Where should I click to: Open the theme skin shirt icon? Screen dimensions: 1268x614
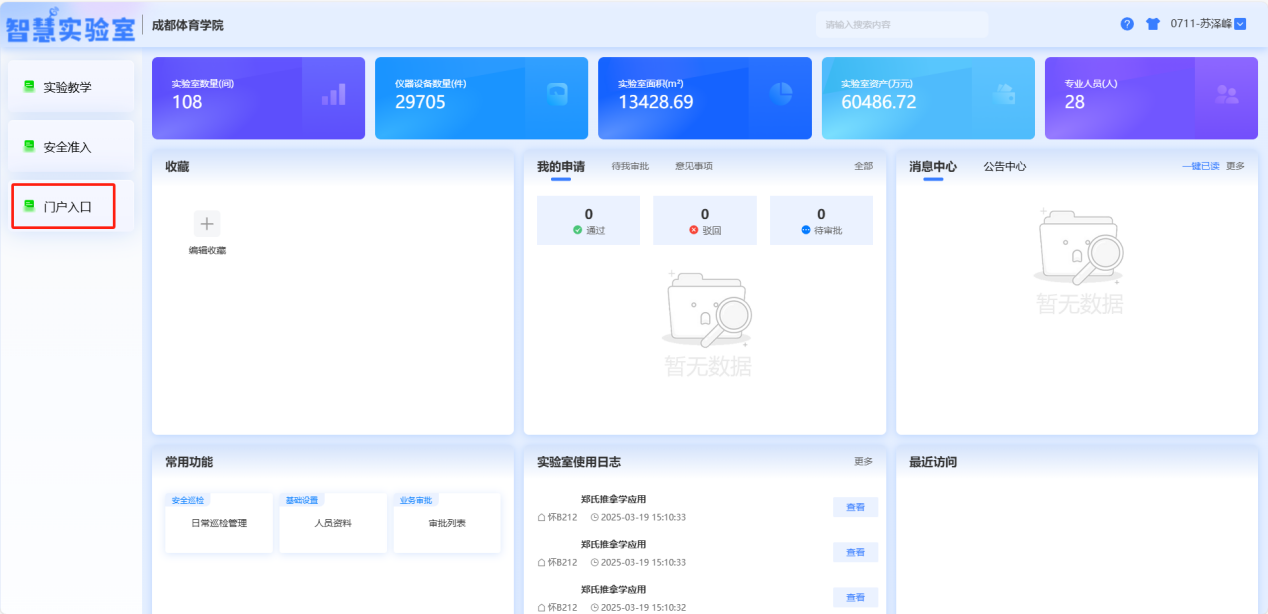tap(1152, 24)
